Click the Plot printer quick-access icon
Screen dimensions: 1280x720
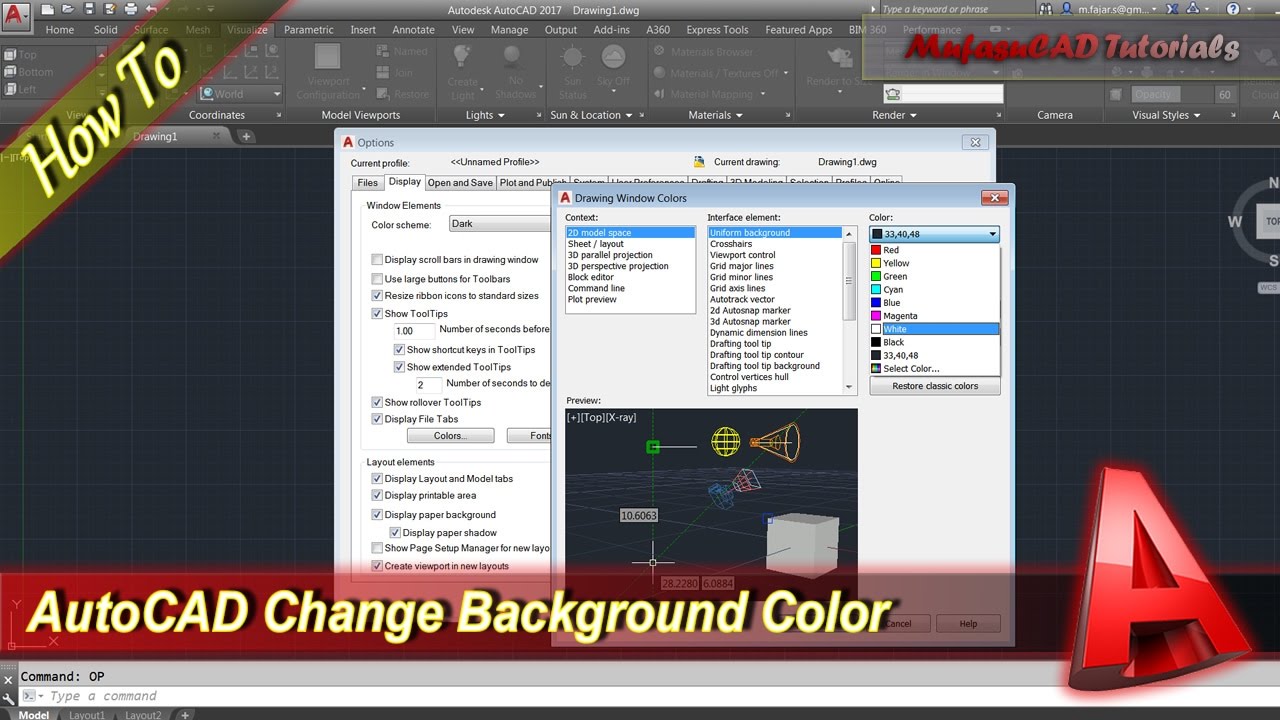coord(131,9)
